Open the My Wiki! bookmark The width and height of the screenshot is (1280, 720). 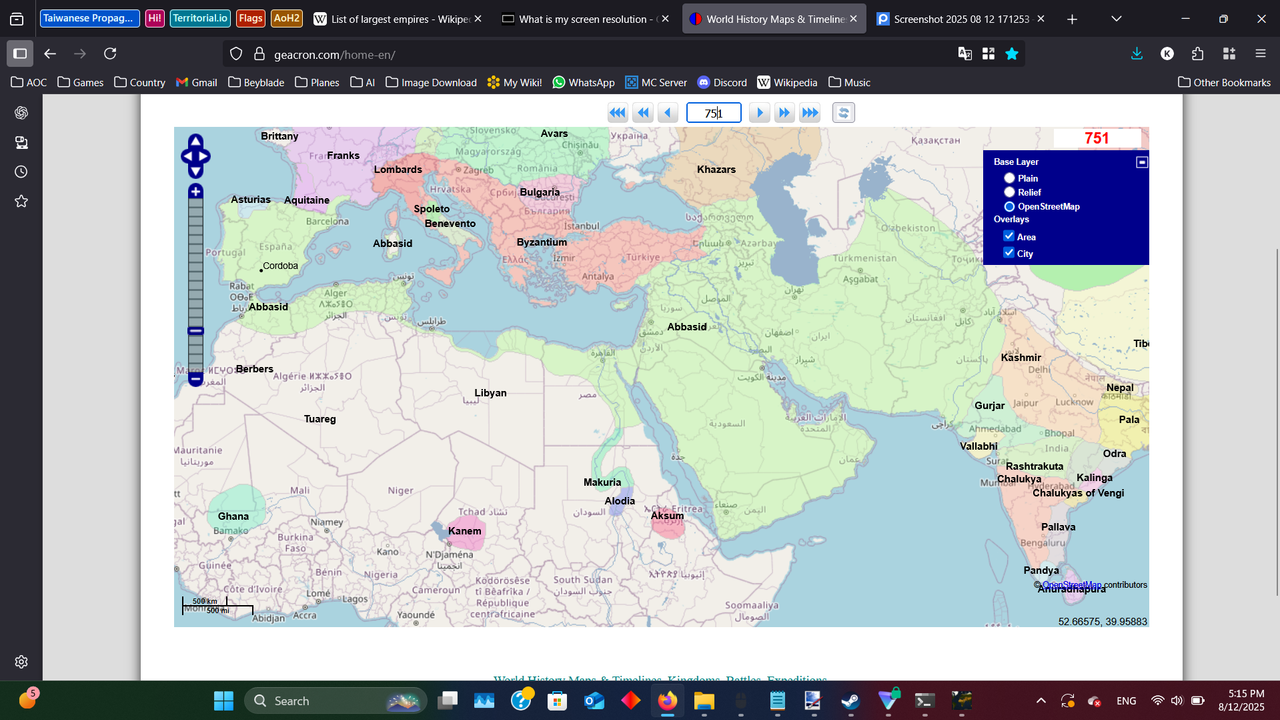[x=514, y=82]
